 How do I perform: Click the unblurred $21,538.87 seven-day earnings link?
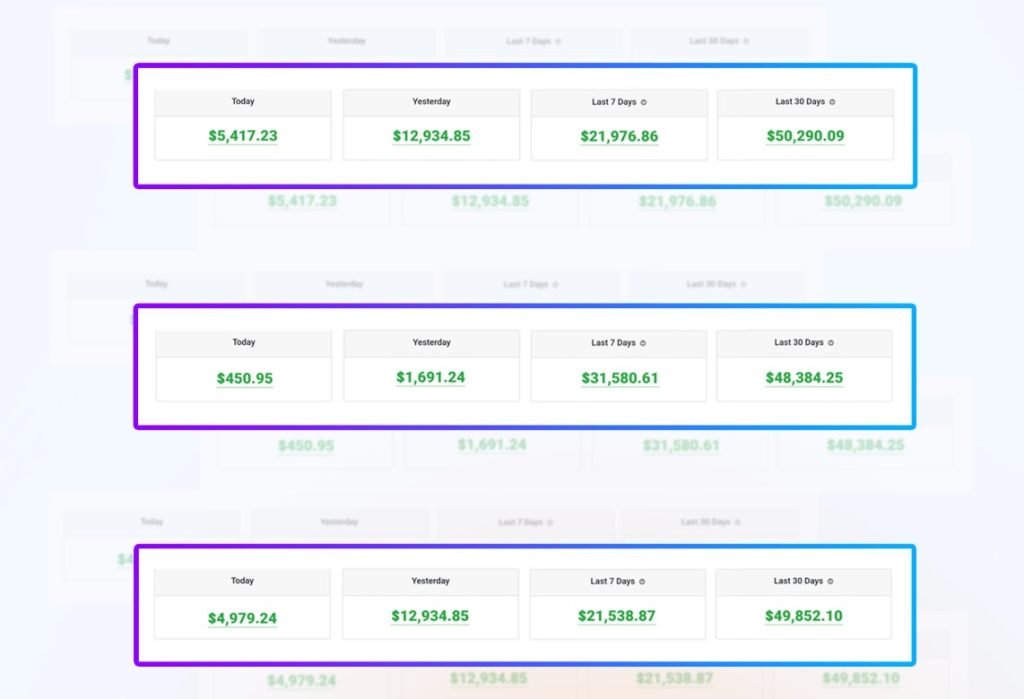pos(617,616)
